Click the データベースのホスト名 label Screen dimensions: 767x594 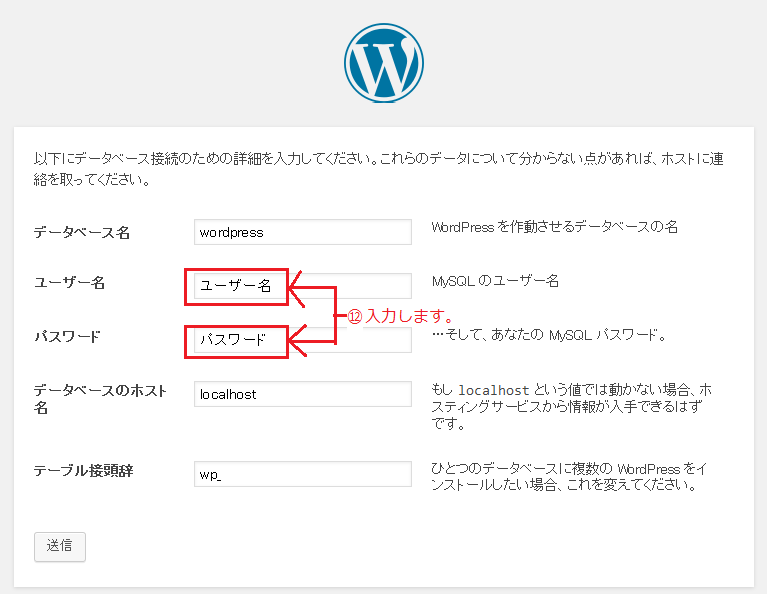tap(100, 399)
